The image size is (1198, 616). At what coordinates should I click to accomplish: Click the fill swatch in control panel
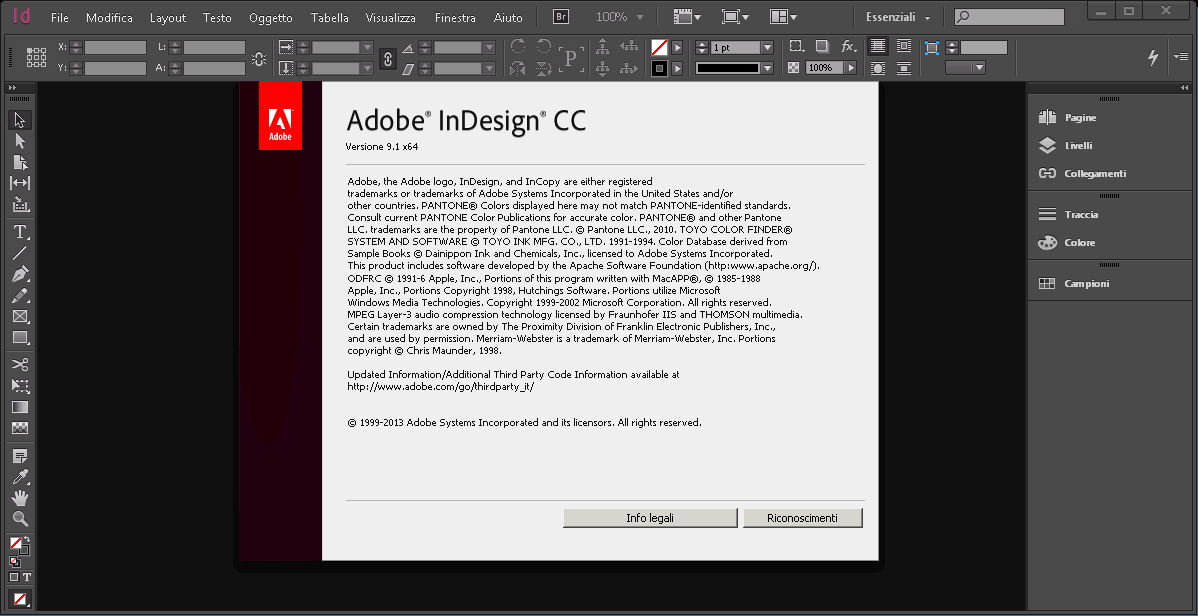pyautogui.click(x=659, y=47)
